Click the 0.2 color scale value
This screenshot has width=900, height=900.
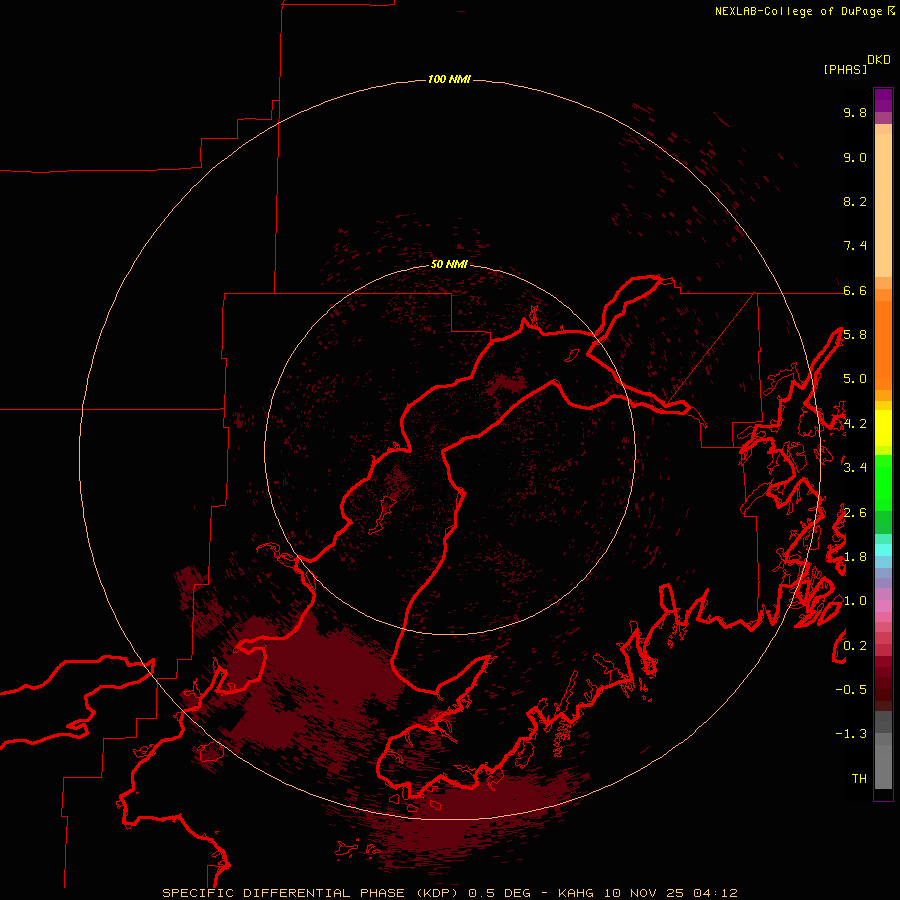click(x=855, y=646)
